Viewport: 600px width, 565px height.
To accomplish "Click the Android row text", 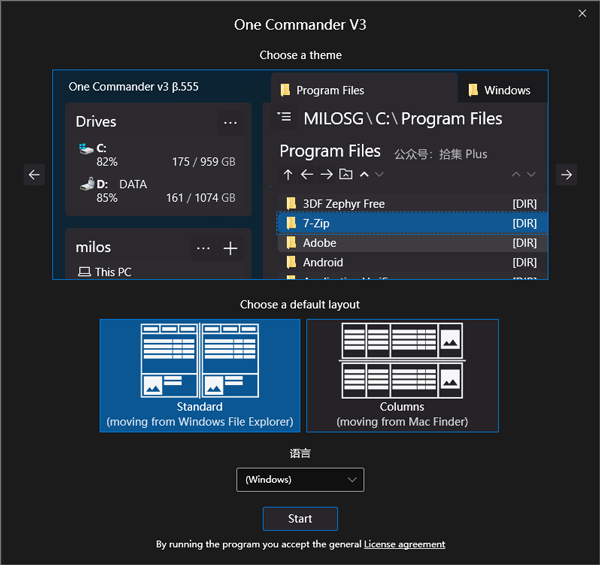I will 323,262.
